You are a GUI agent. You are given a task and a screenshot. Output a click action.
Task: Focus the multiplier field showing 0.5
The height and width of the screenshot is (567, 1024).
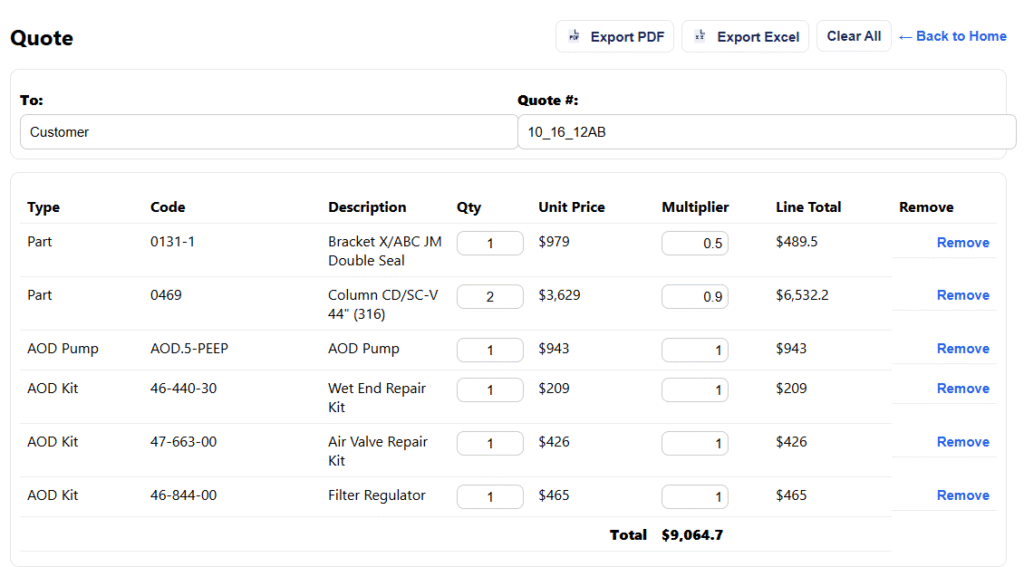pos(695,243)
